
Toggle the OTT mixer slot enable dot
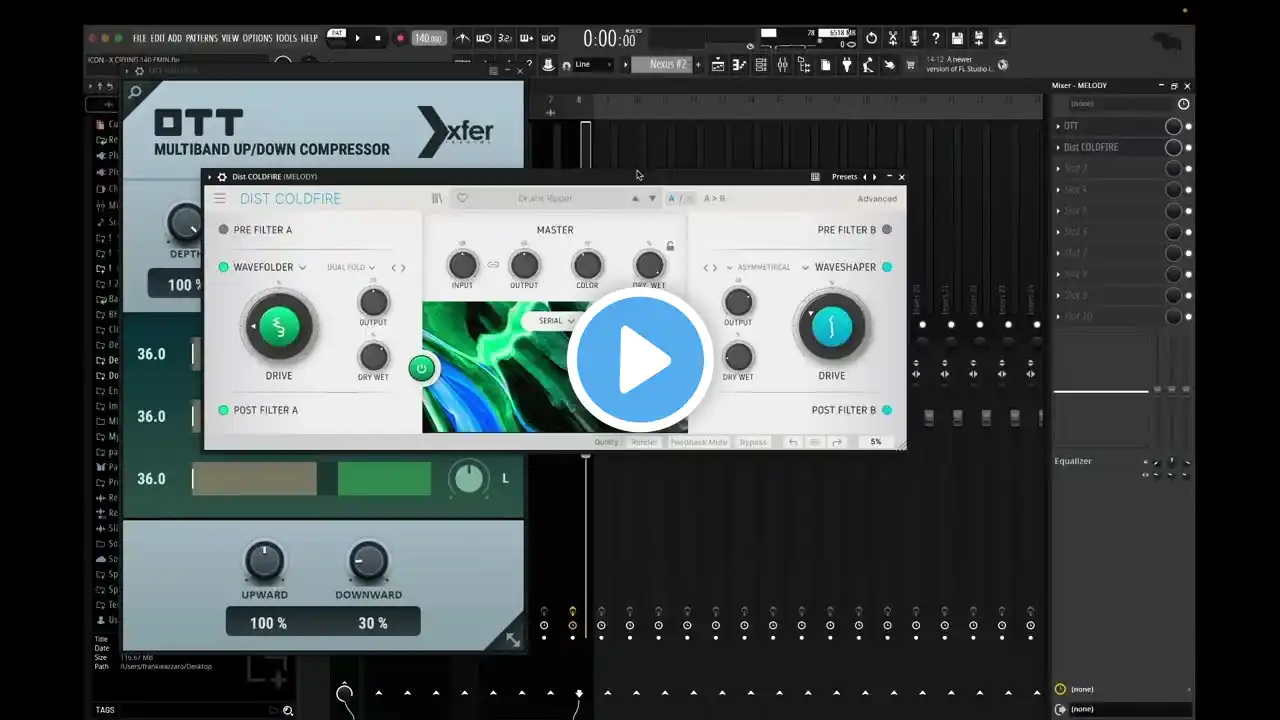pyautogui.click(x=1188, y=127)
